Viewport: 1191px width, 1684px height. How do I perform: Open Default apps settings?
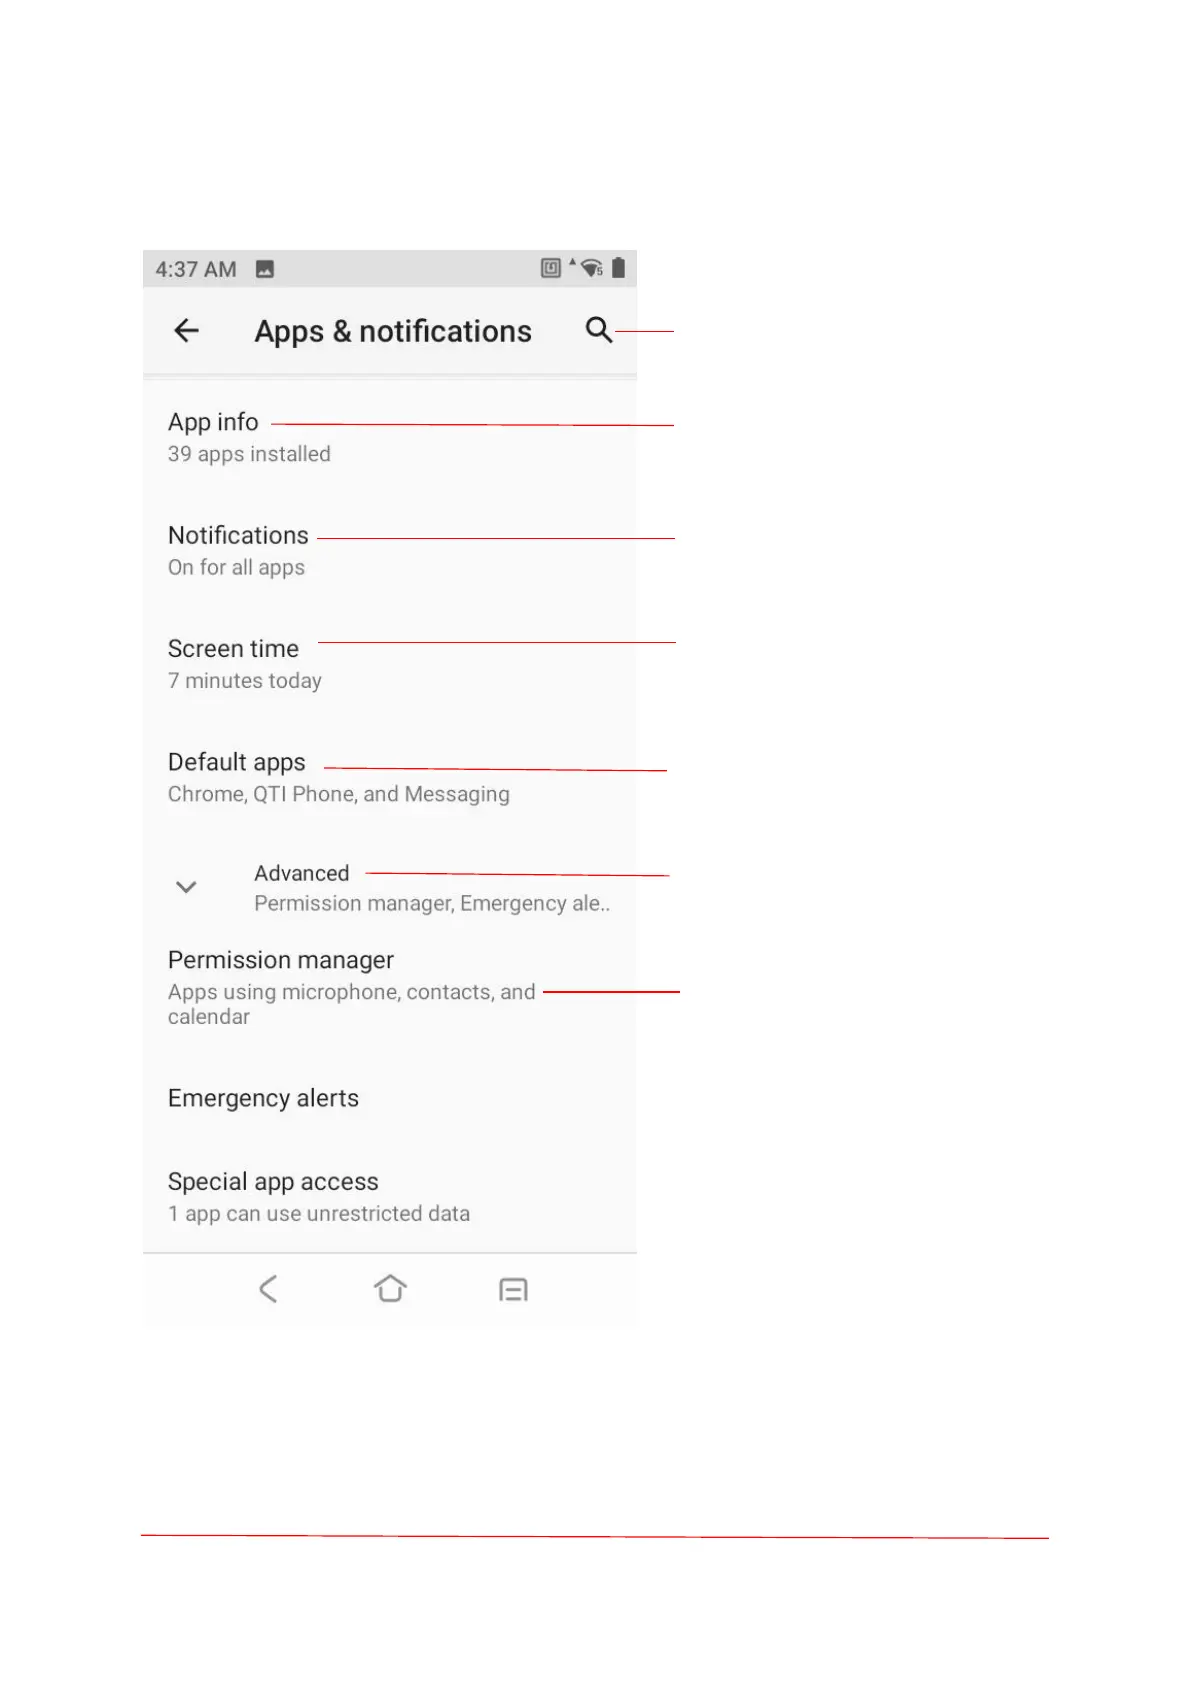390,777
